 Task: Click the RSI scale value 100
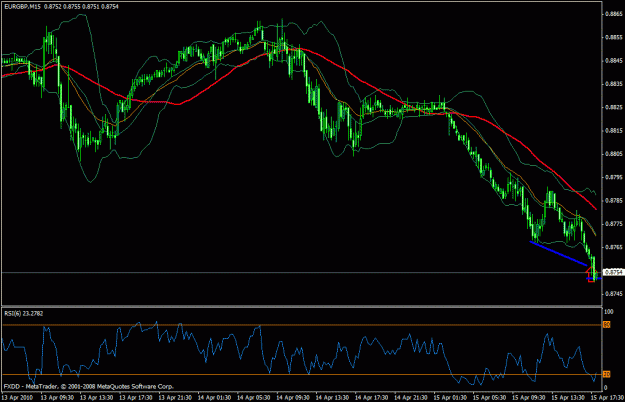click(x=609, y=312)
